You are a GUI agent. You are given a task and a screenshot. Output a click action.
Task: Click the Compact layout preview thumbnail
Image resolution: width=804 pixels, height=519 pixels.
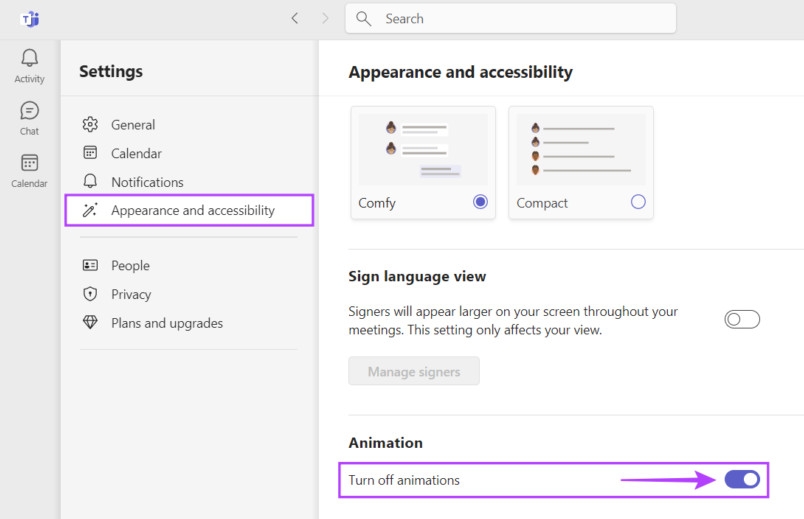581,149
